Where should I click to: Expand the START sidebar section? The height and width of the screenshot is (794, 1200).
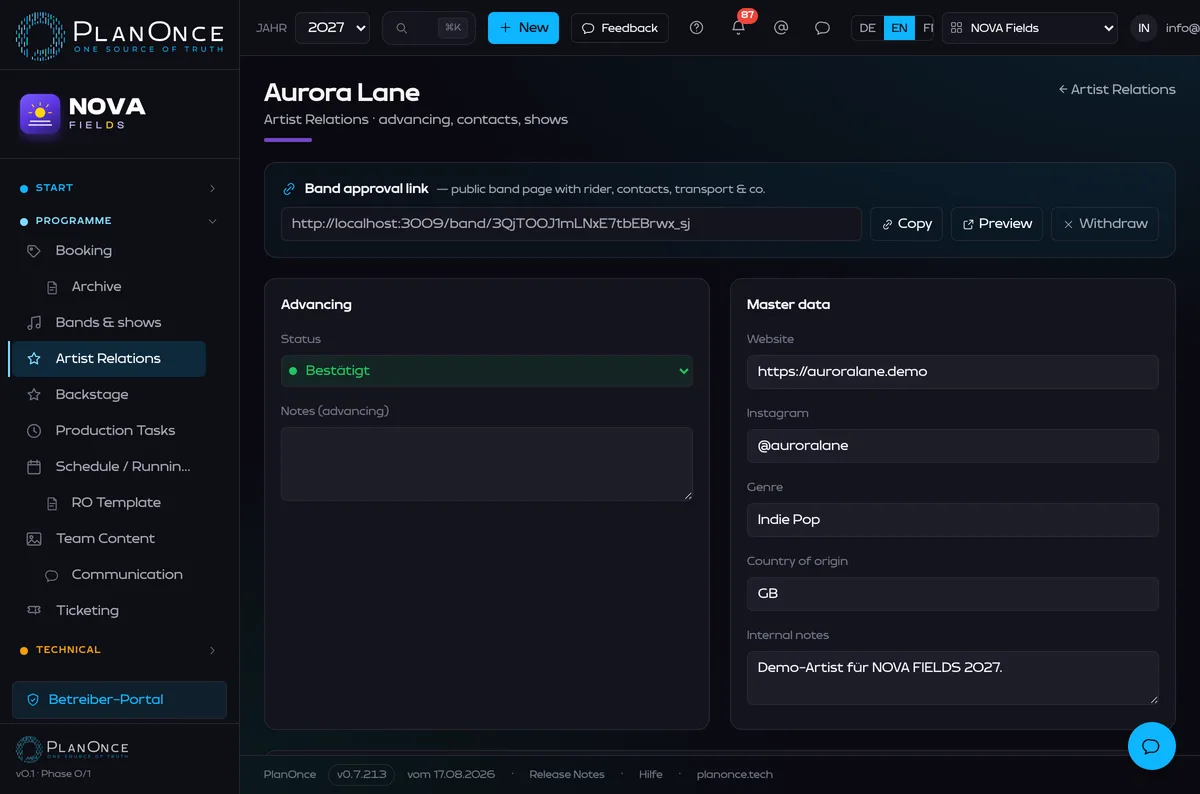(120, 188)
